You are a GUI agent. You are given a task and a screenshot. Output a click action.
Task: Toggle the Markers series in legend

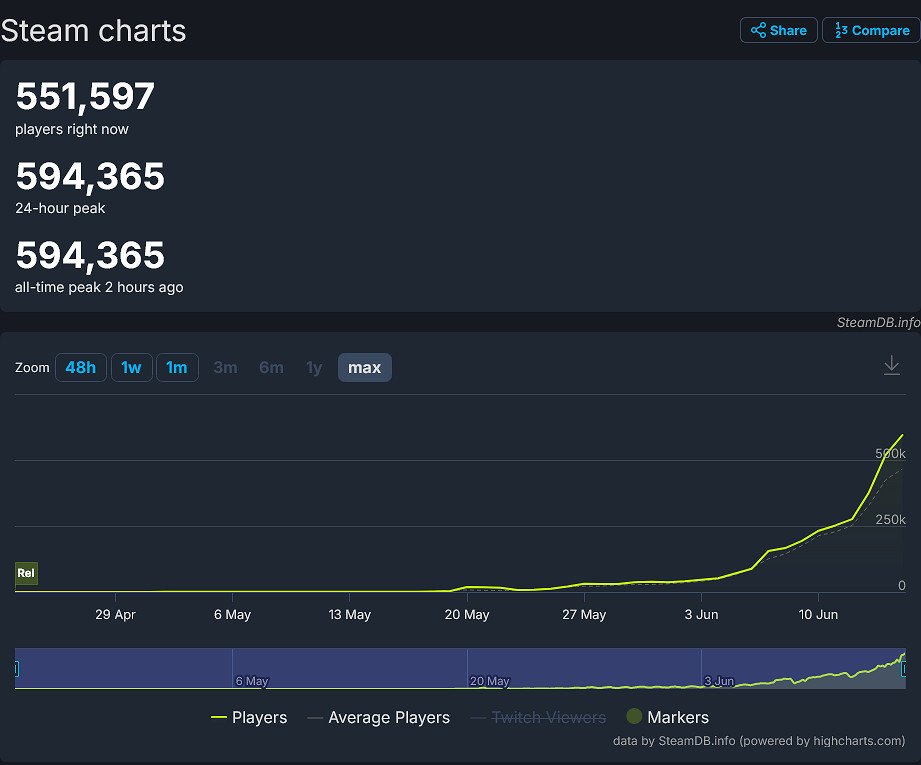(667, 717)
